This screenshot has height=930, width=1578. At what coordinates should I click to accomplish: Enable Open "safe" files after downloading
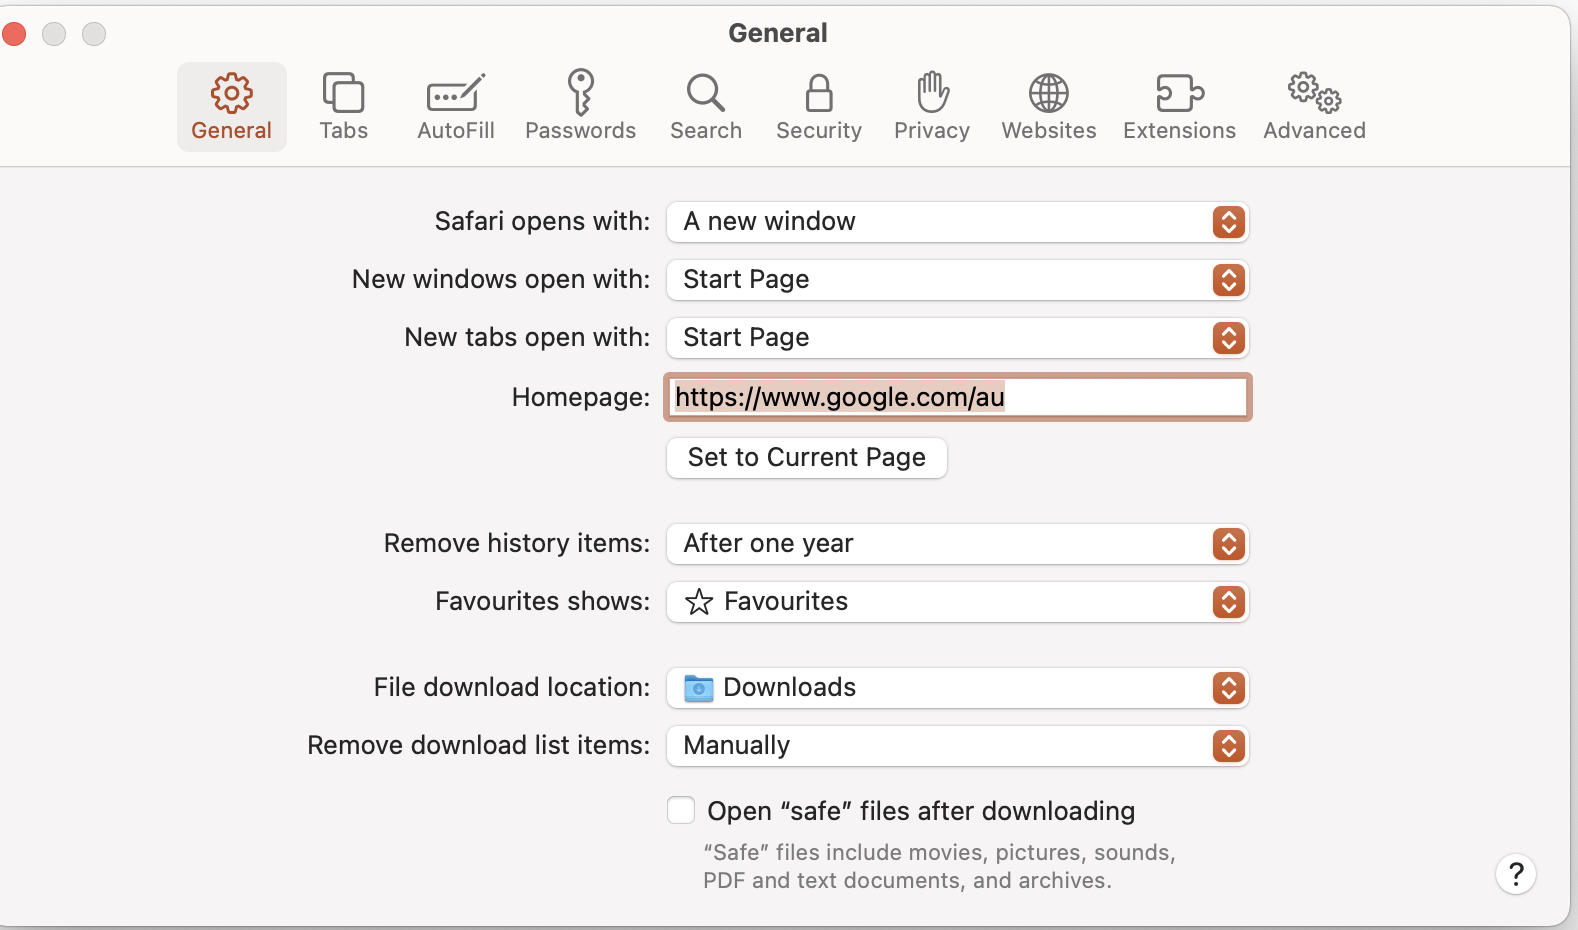click(x=681, y=810)
